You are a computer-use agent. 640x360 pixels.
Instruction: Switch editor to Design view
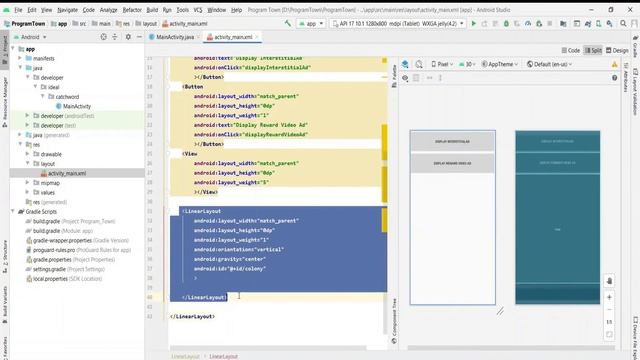pos(617,50)
